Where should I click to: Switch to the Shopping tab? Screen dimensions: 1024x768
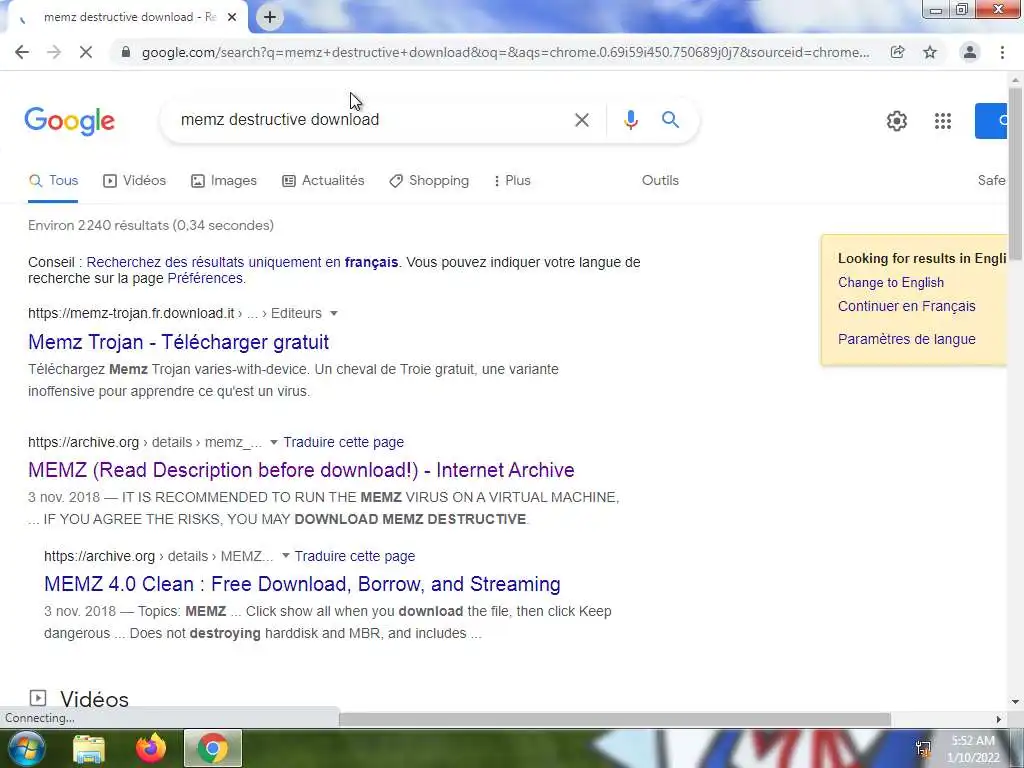click(429, 181)
